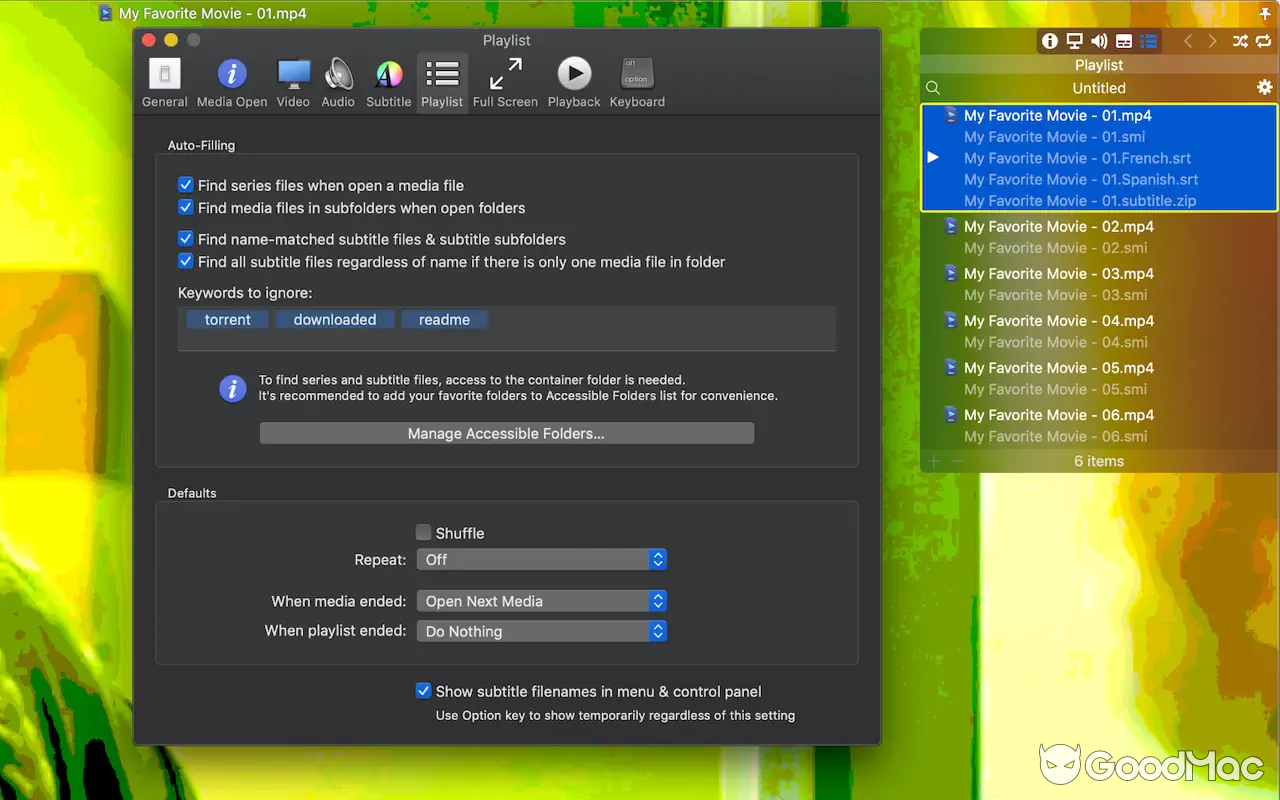The height and width of the screenshot is (800, 1280).
Task: Enable shuffle in the playlist panel
Action: pos(1239,41)
